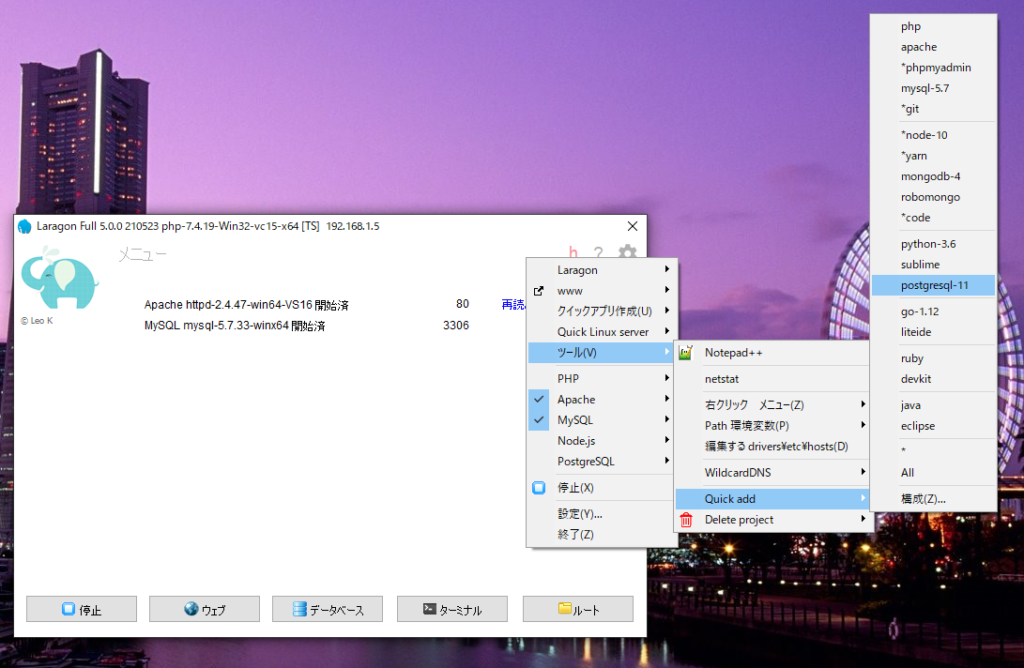The image size is (1024, 668).
Task: Choose ruby in Quick add list
Action: pyautogui.click(x=933, y=358)
